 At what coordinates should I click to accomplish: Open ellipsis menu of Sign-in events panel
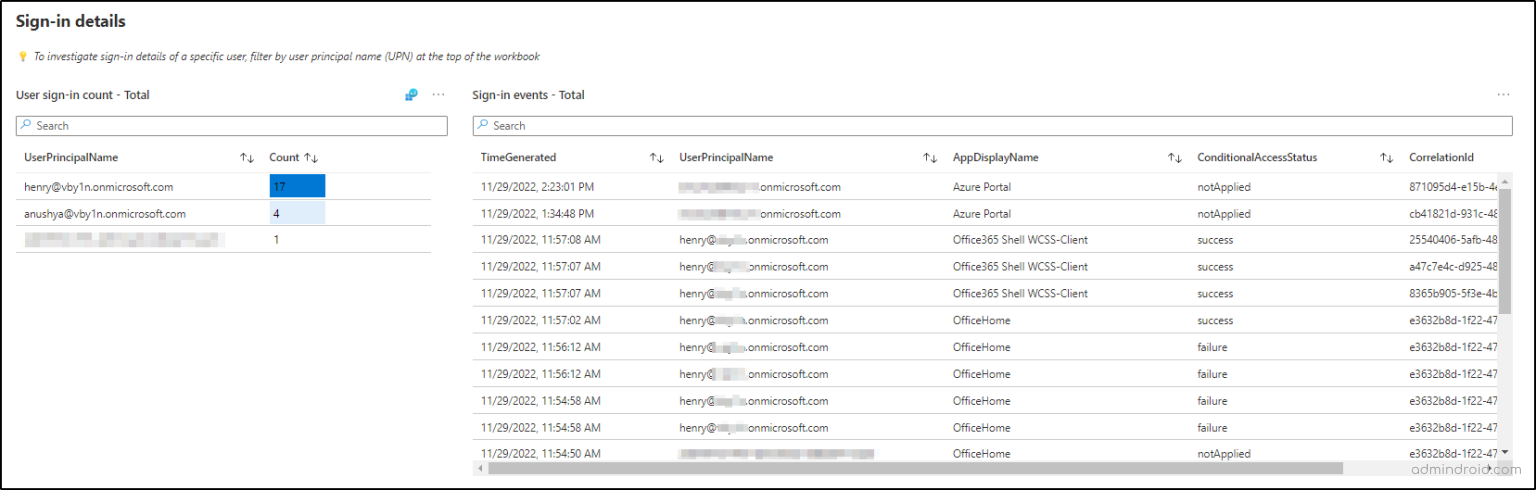pos(1503,95)
